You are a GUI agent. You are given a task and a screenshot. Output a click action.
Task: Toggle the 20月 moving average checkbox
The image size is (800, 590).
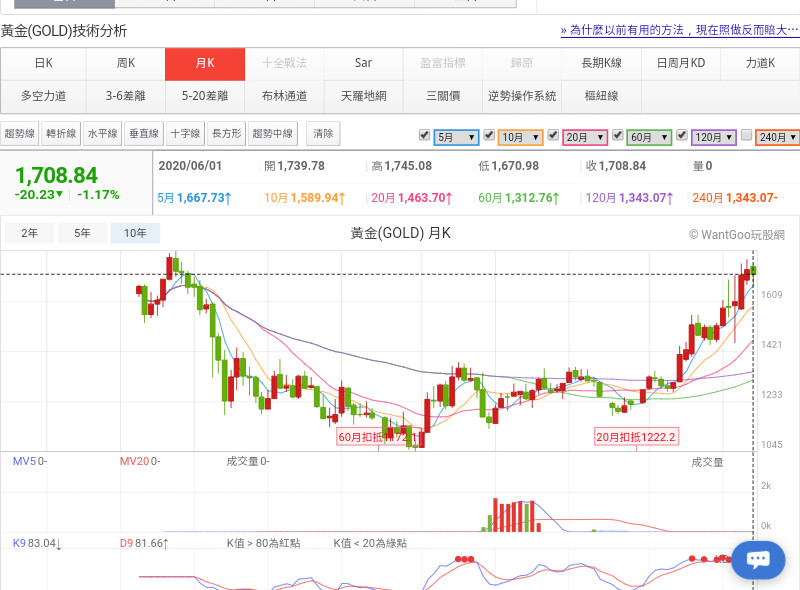pyautogui.click(x=553, y=135)
